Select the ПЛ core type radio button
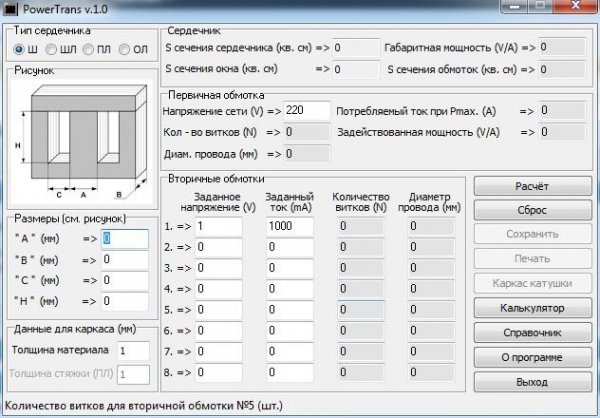 pos(88,49)
